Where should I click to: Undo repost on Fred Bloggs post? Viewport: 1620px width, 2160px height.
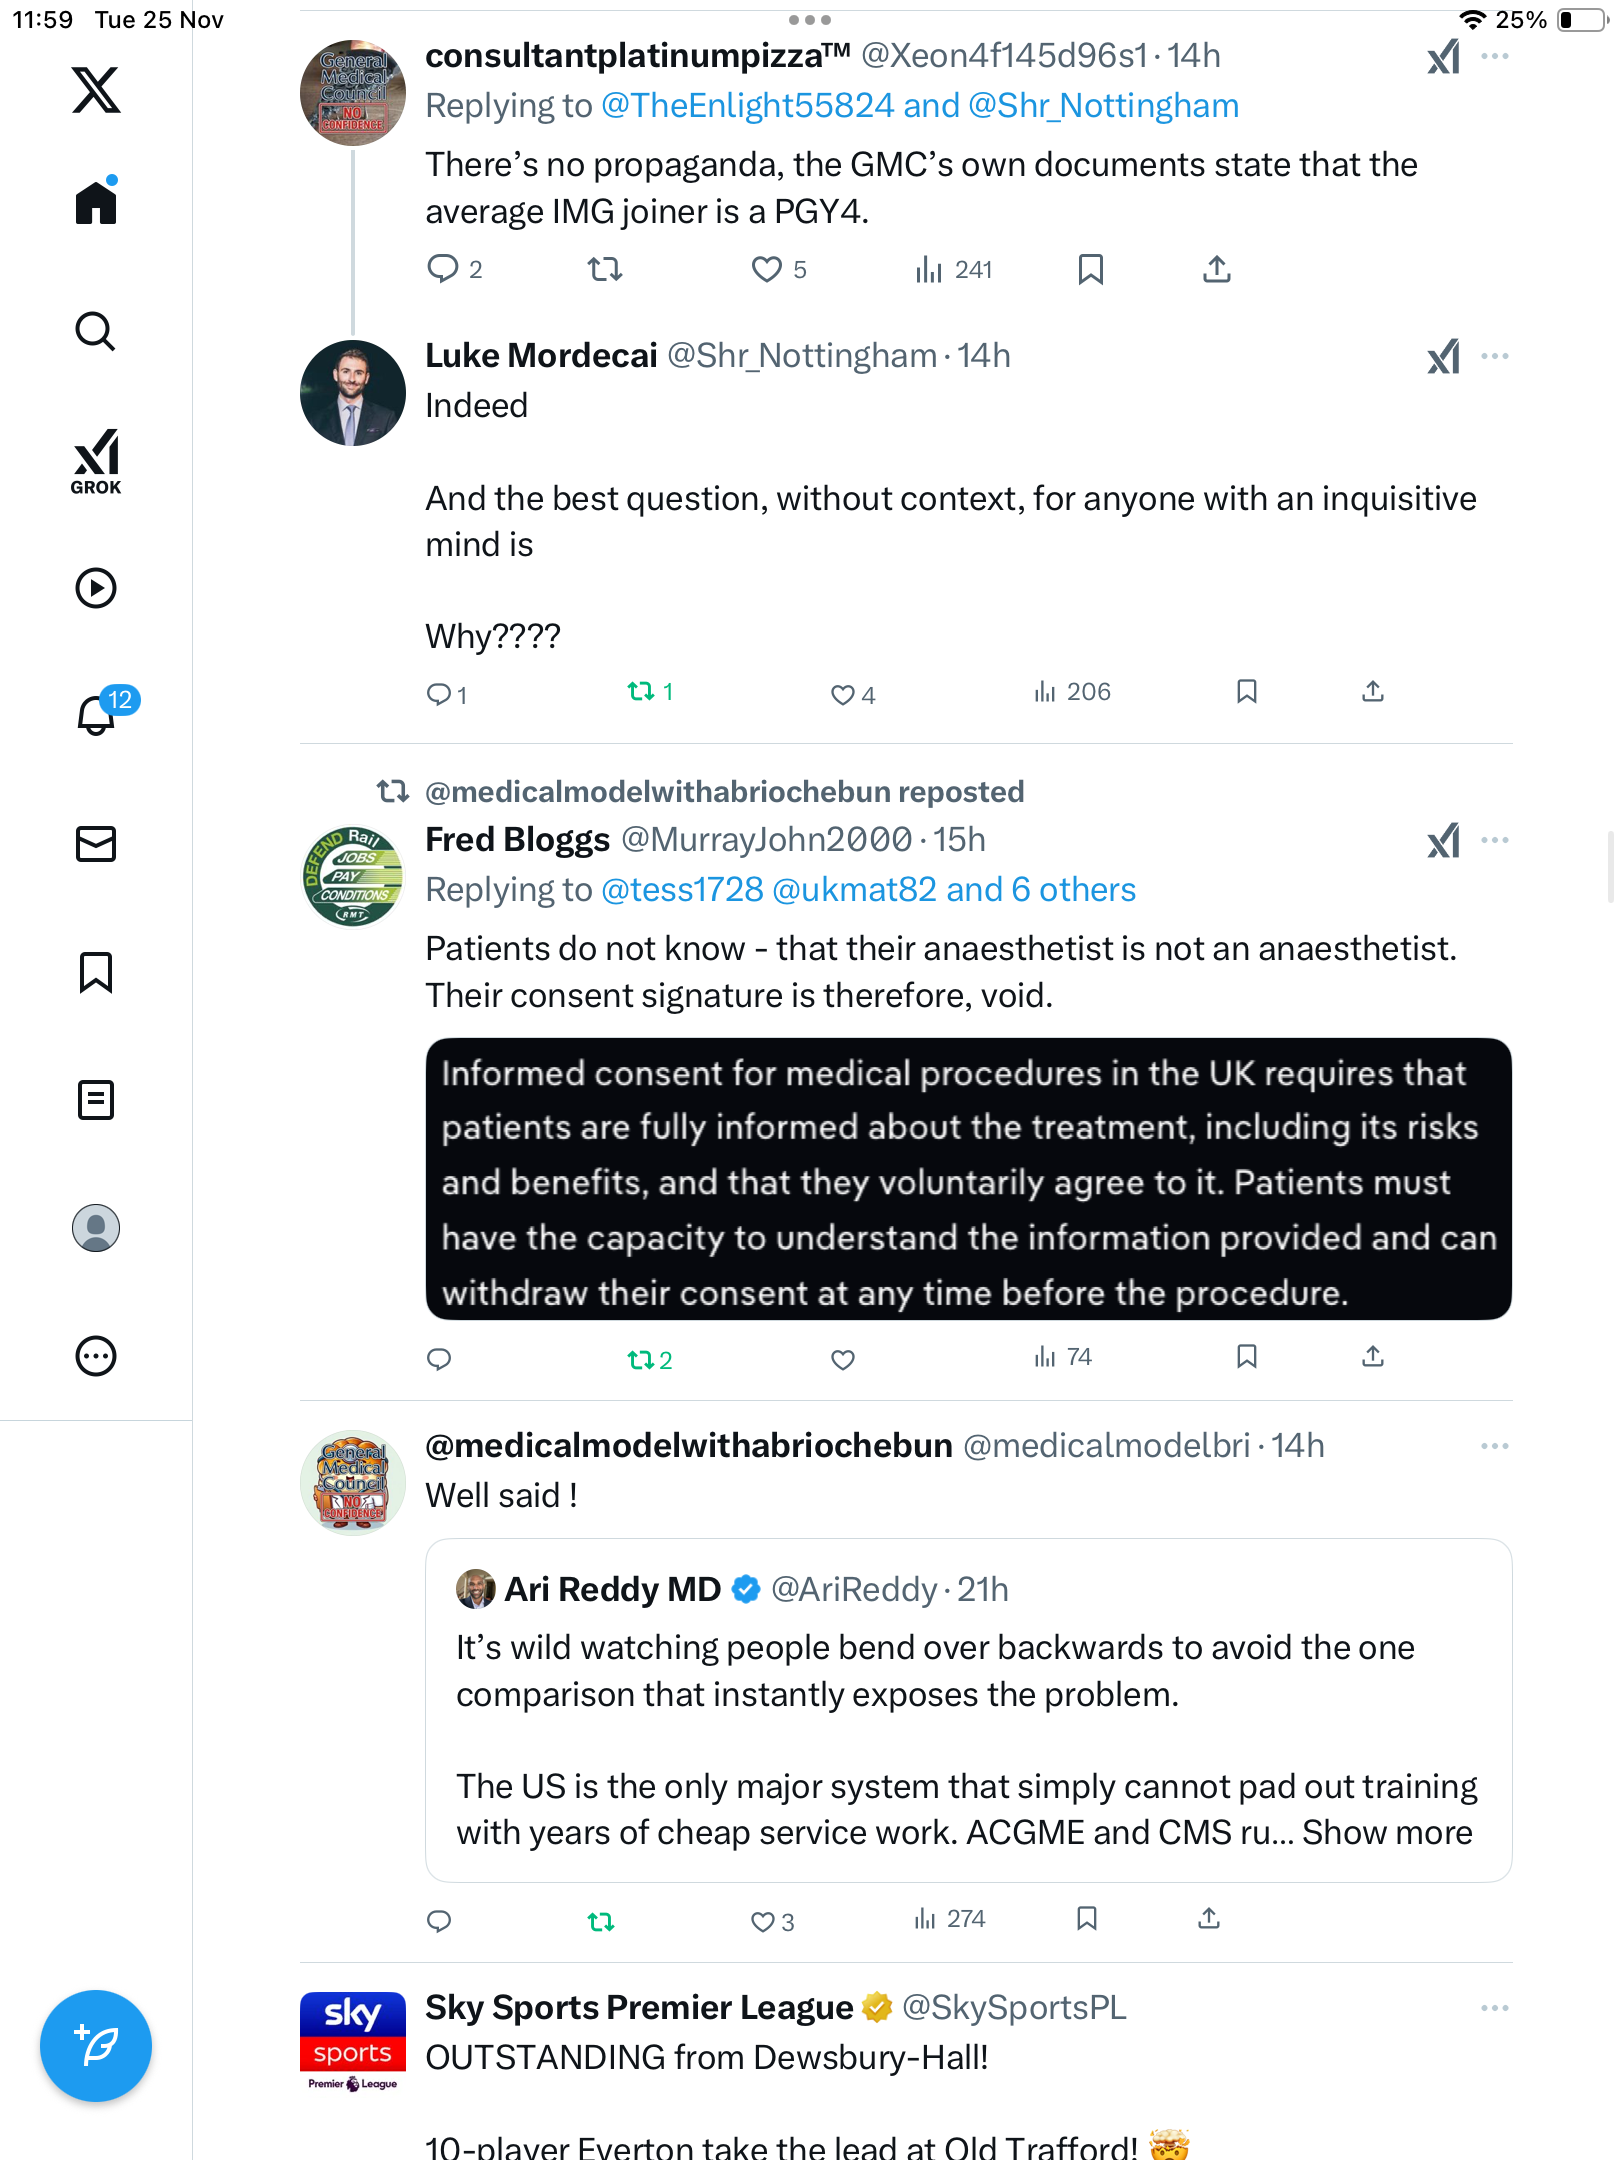pyautogui.click(x=641, y=1359)
